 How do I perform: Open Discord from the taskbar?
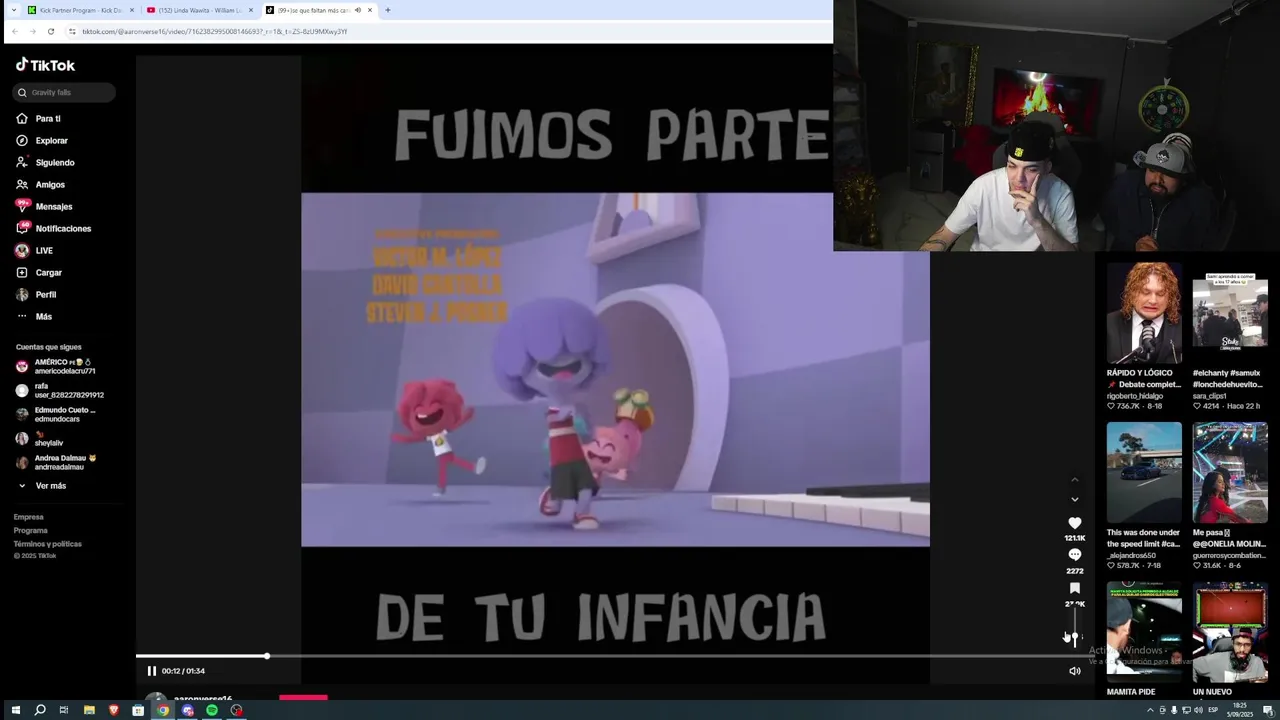point(187,710)
